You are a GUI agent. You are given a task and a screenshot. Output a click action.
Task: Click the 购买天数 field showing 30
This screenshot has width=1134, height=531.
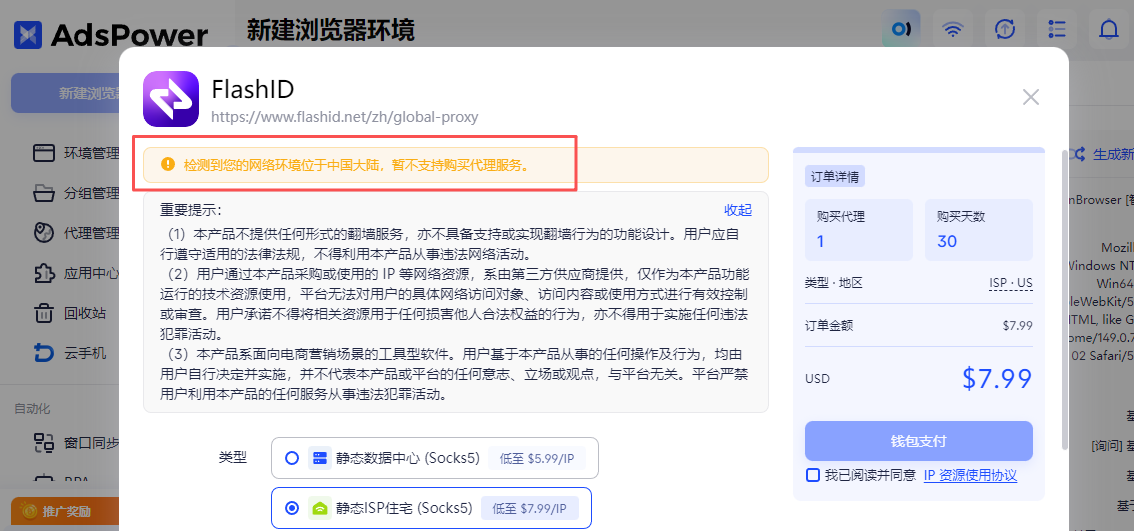(979, 229)
